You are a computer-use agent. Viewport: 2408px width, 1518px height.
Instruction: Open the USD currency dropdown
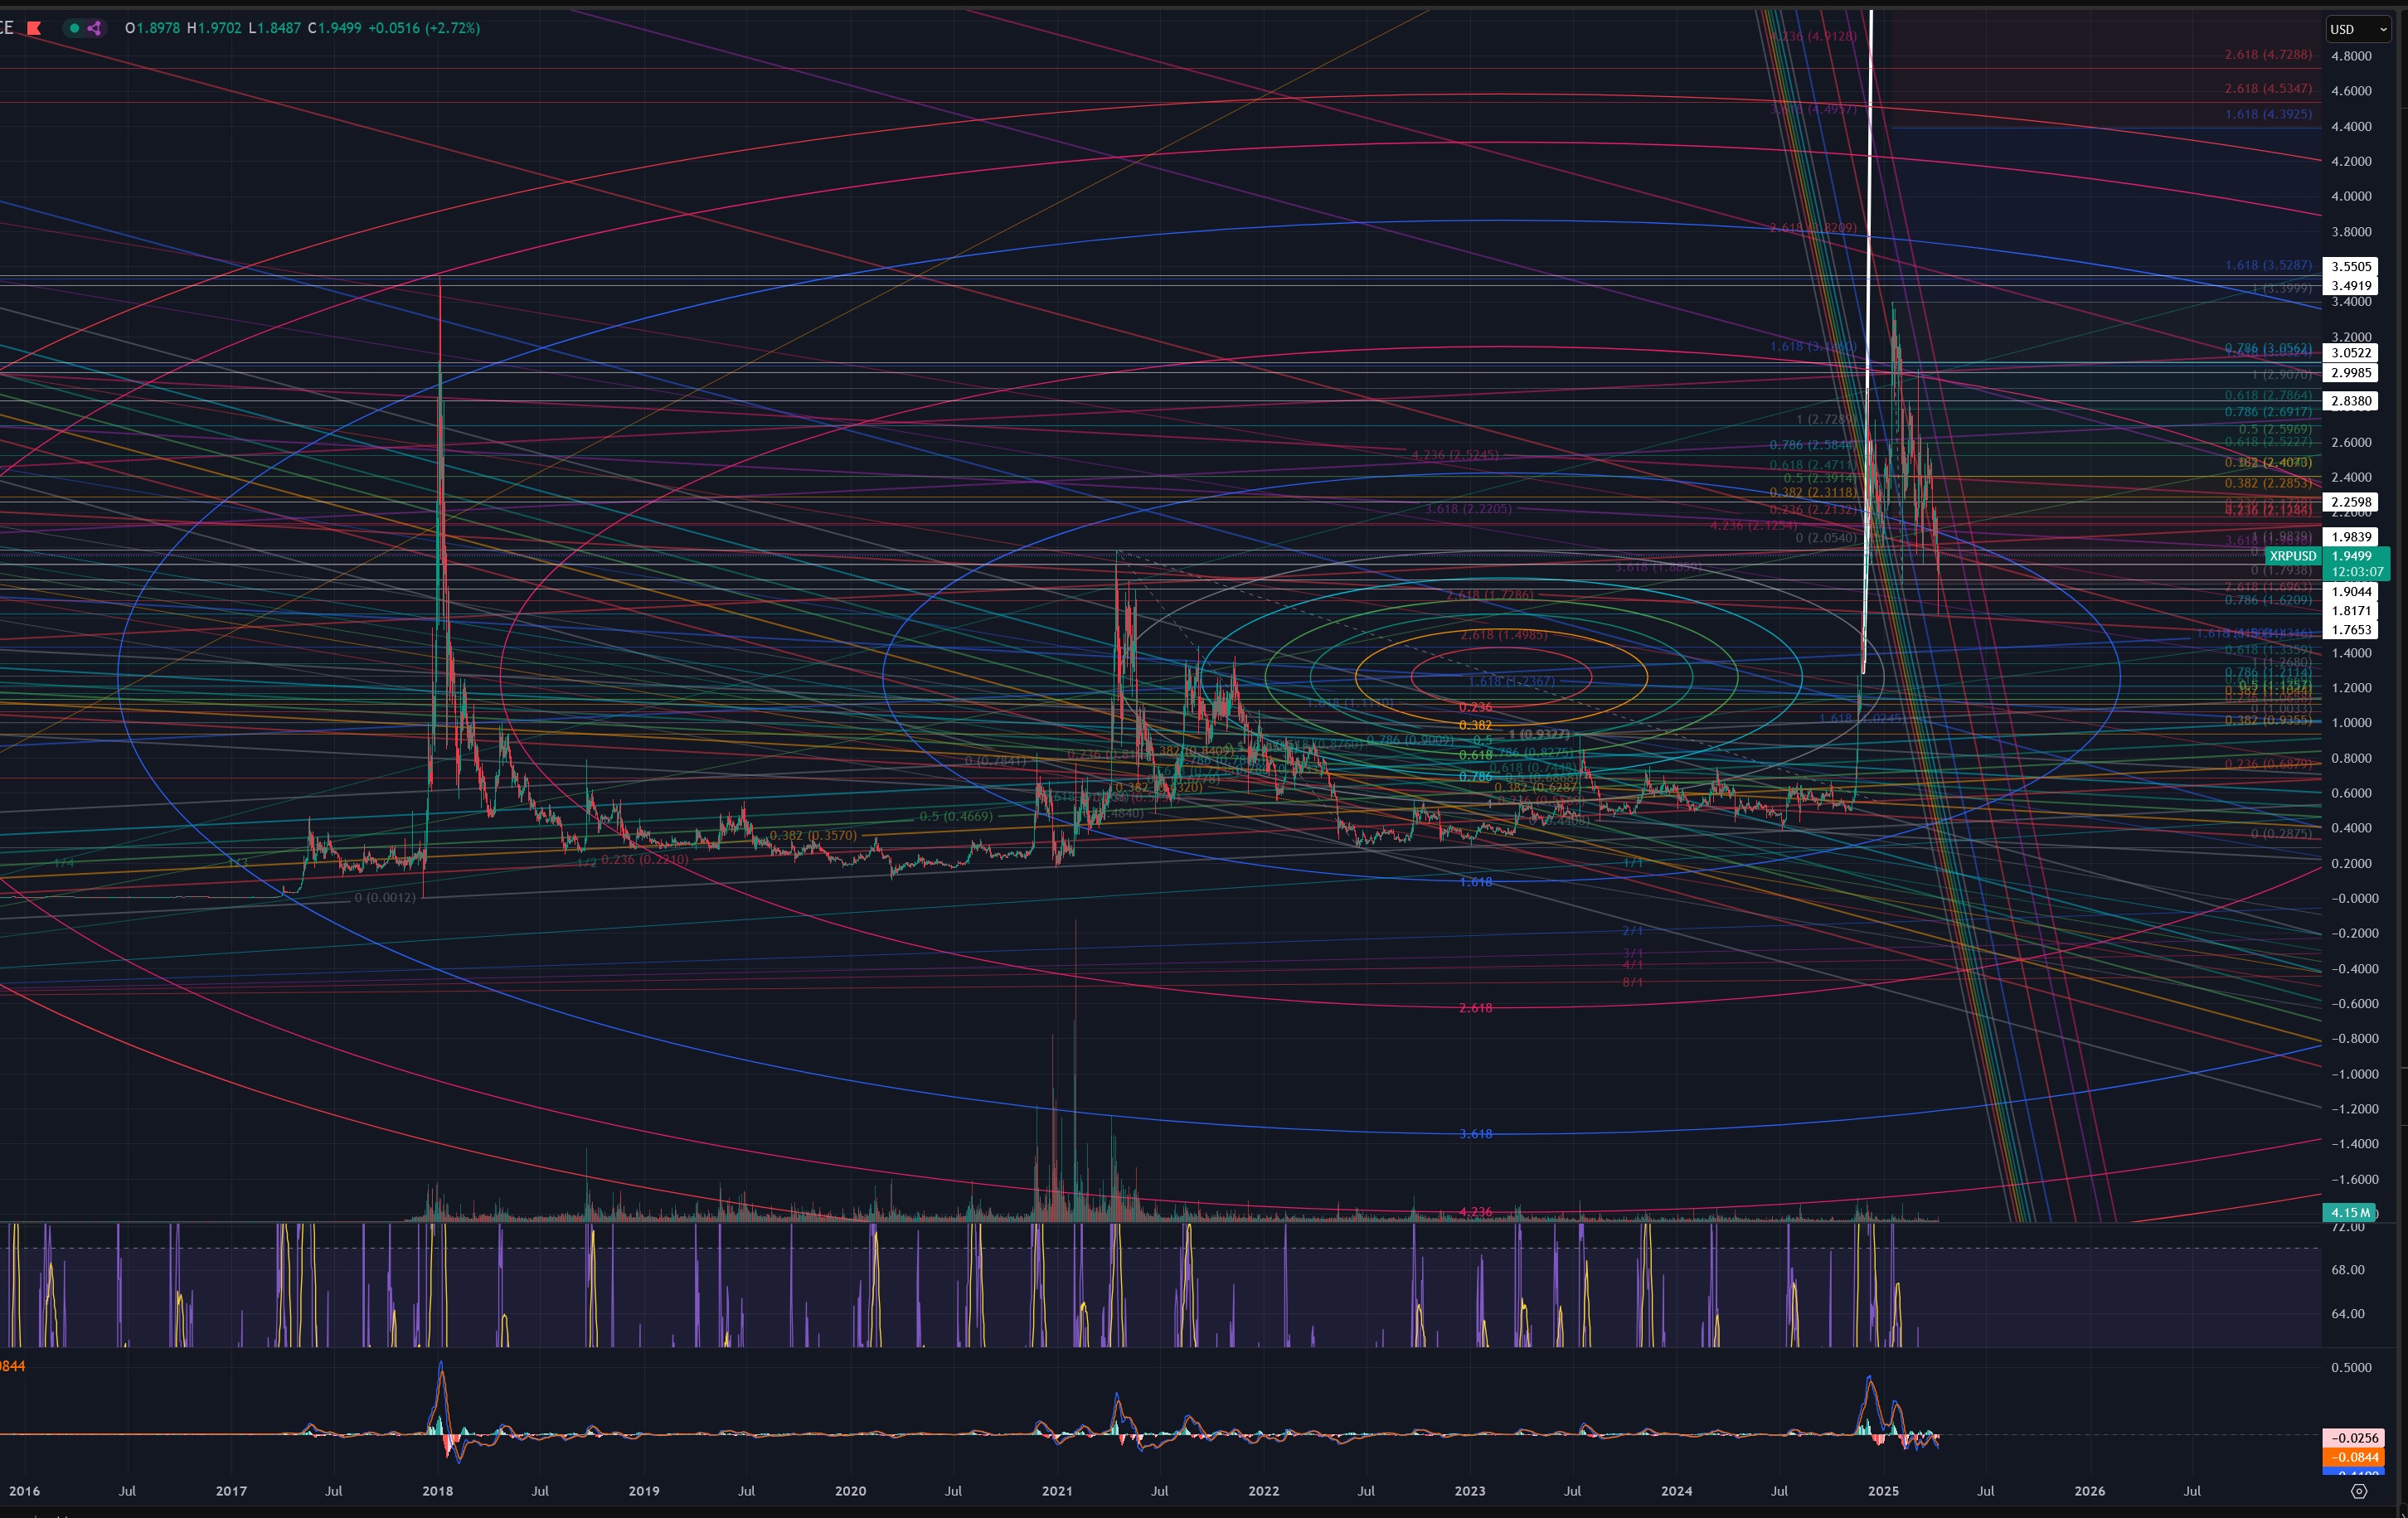click(2357, 30)
